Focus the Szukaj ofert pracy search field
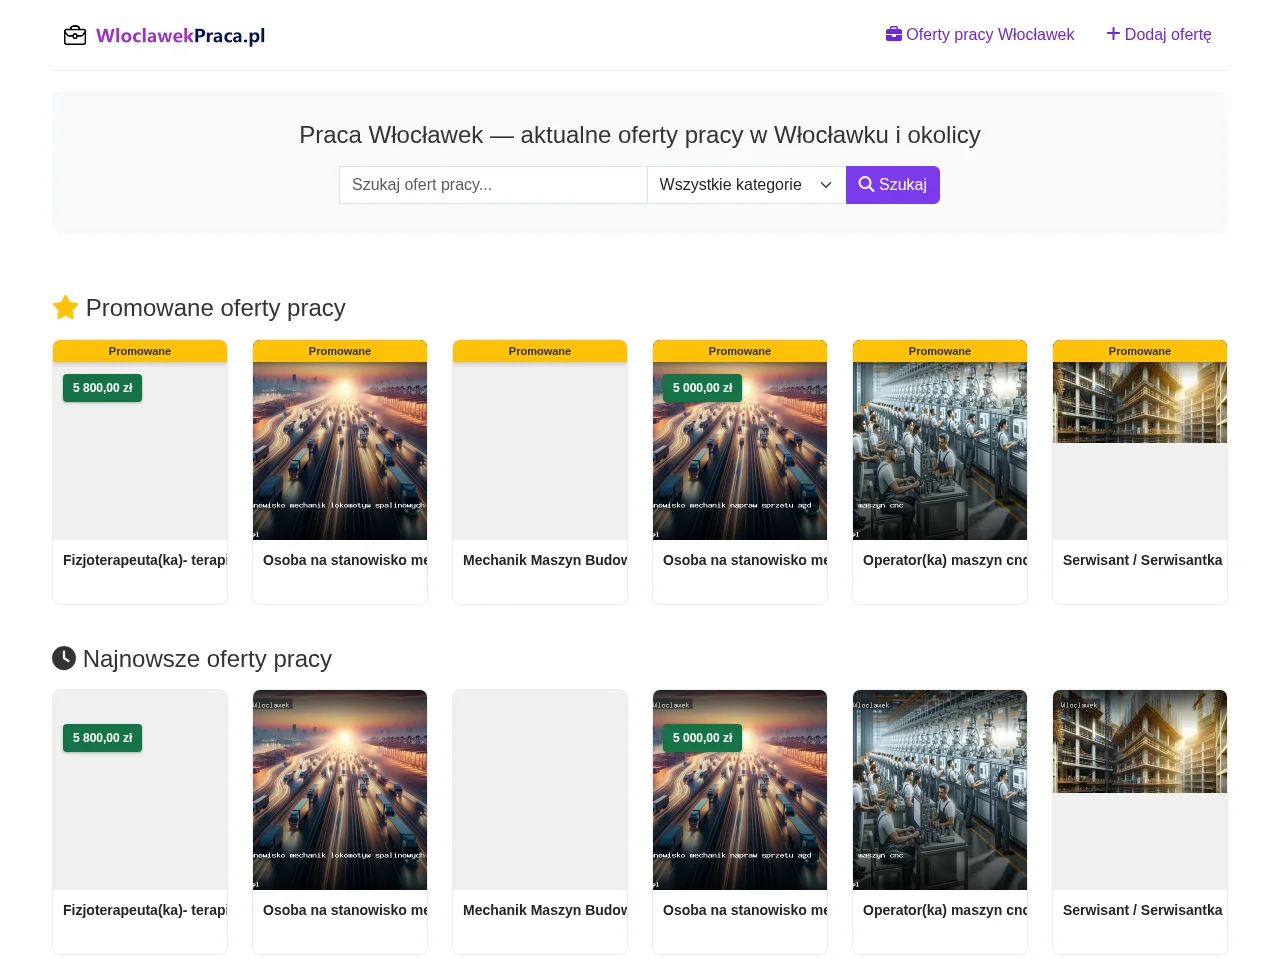The width and height of the screenshot is (1280, 960). tap(493, 185)
